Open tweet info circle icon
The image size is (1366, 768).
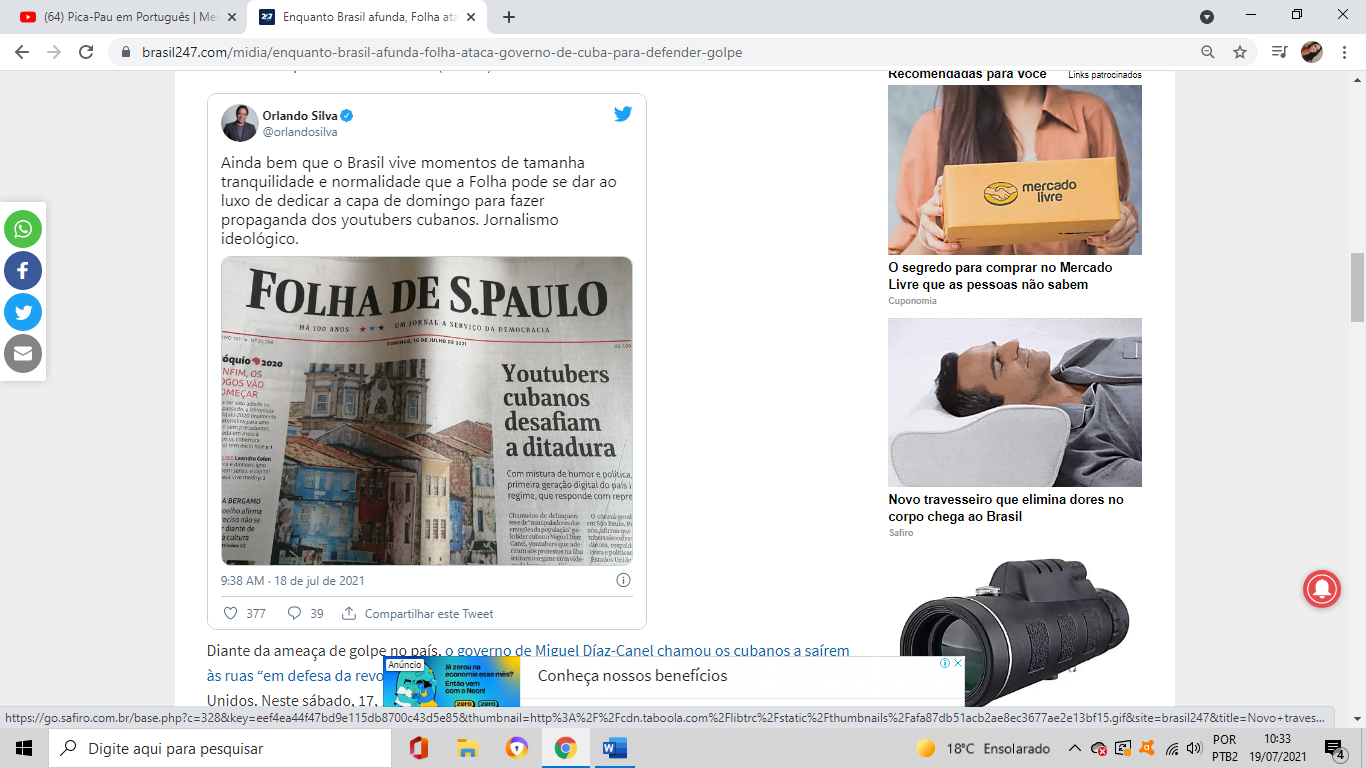coord(623,580)
